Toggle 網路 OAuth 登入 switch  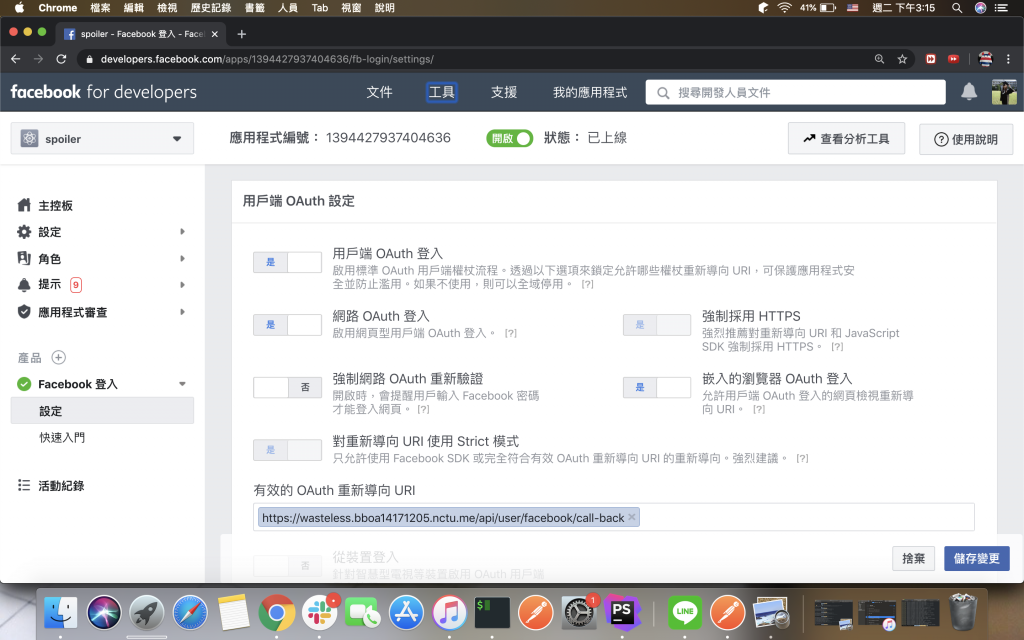tap(287, 325)
